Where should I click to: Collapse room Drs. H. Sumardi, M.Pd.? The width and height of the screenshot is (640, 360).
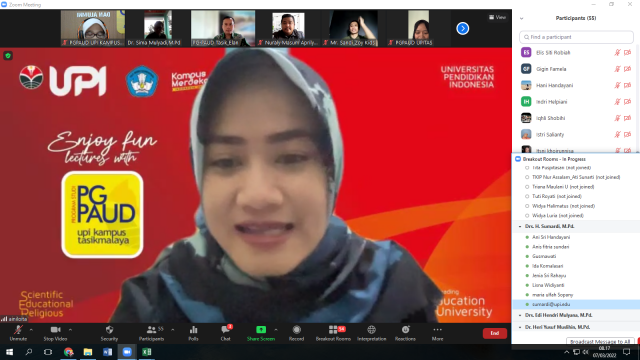[x=520, y=226]
